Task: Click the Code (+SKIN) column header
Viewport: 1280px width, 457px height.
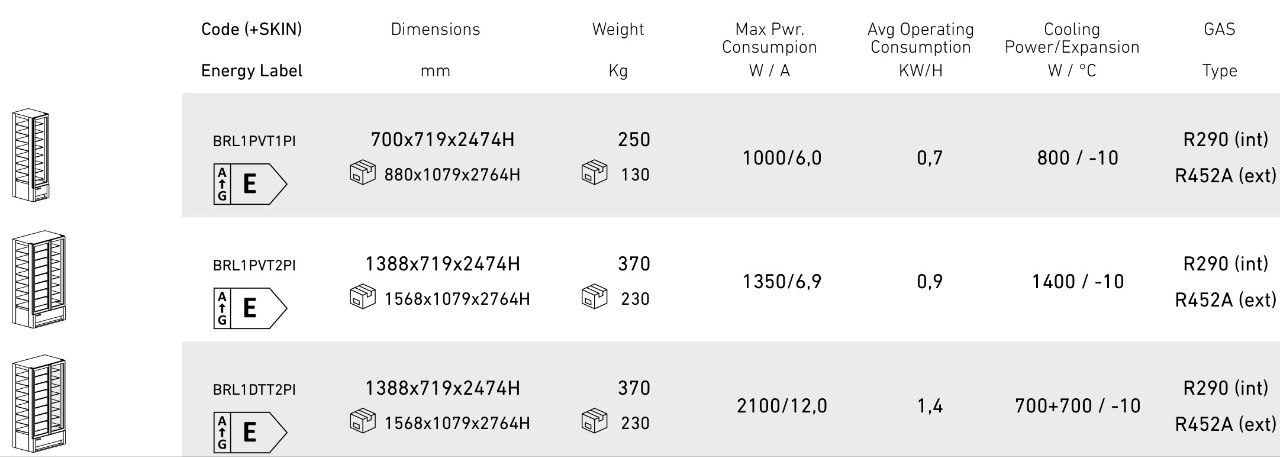Action: pos(251,30)
